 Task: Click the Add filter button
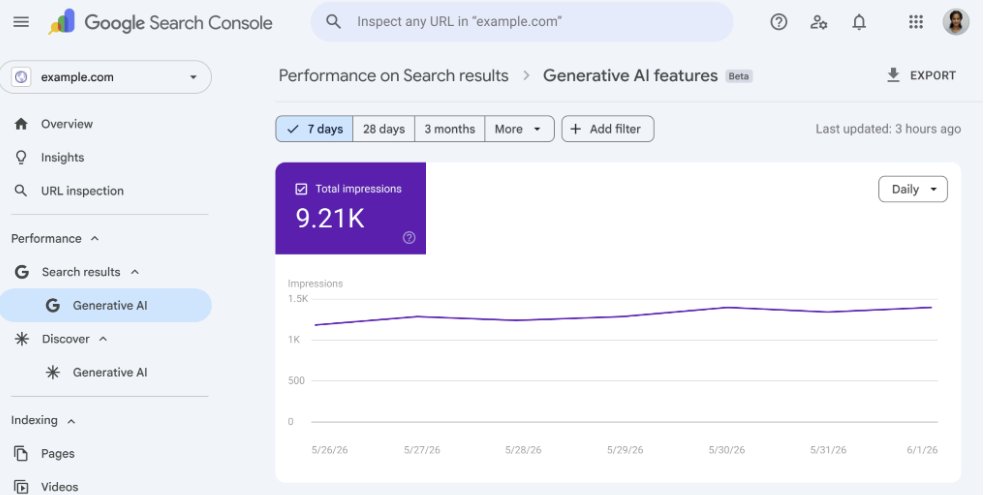point(607,129)
